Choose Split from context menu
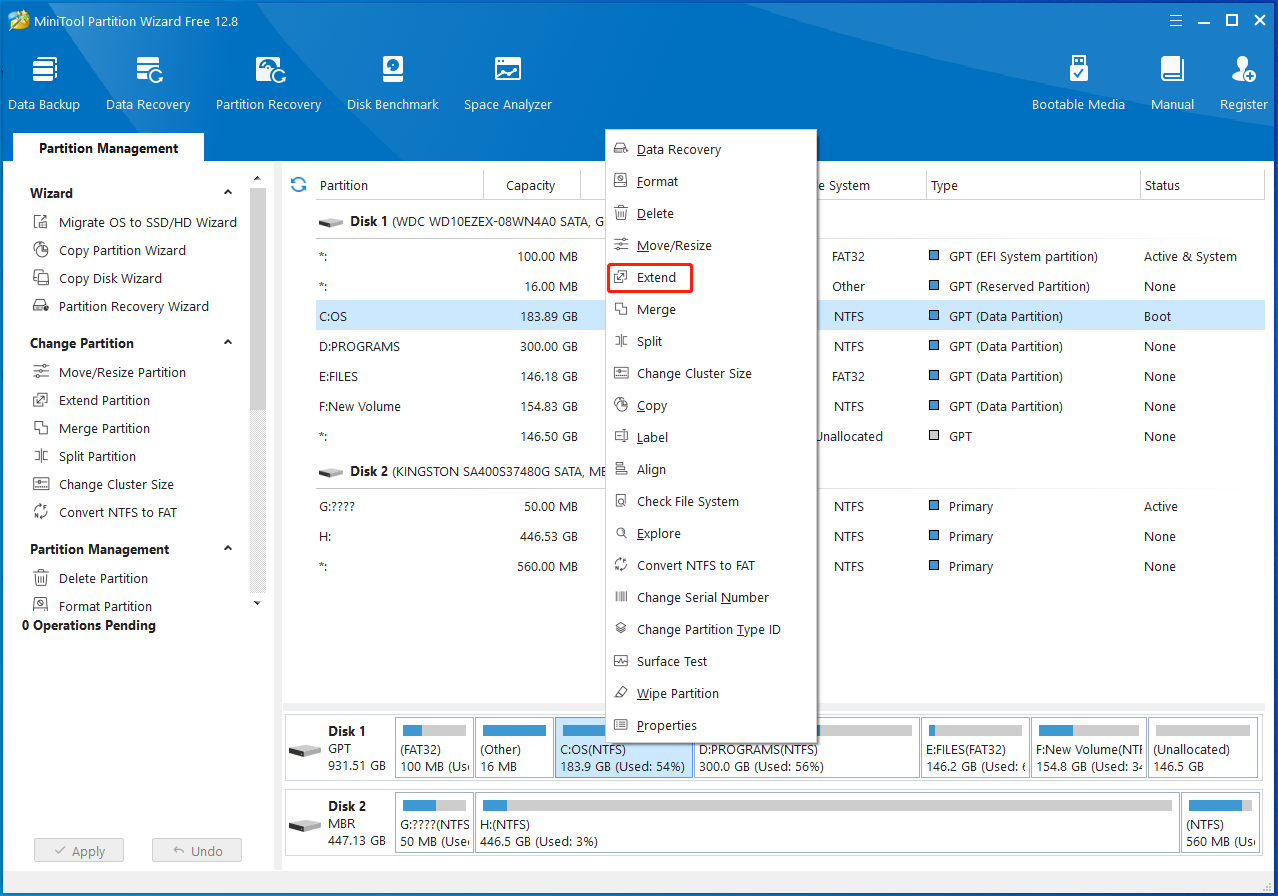 tap(711, 341)
